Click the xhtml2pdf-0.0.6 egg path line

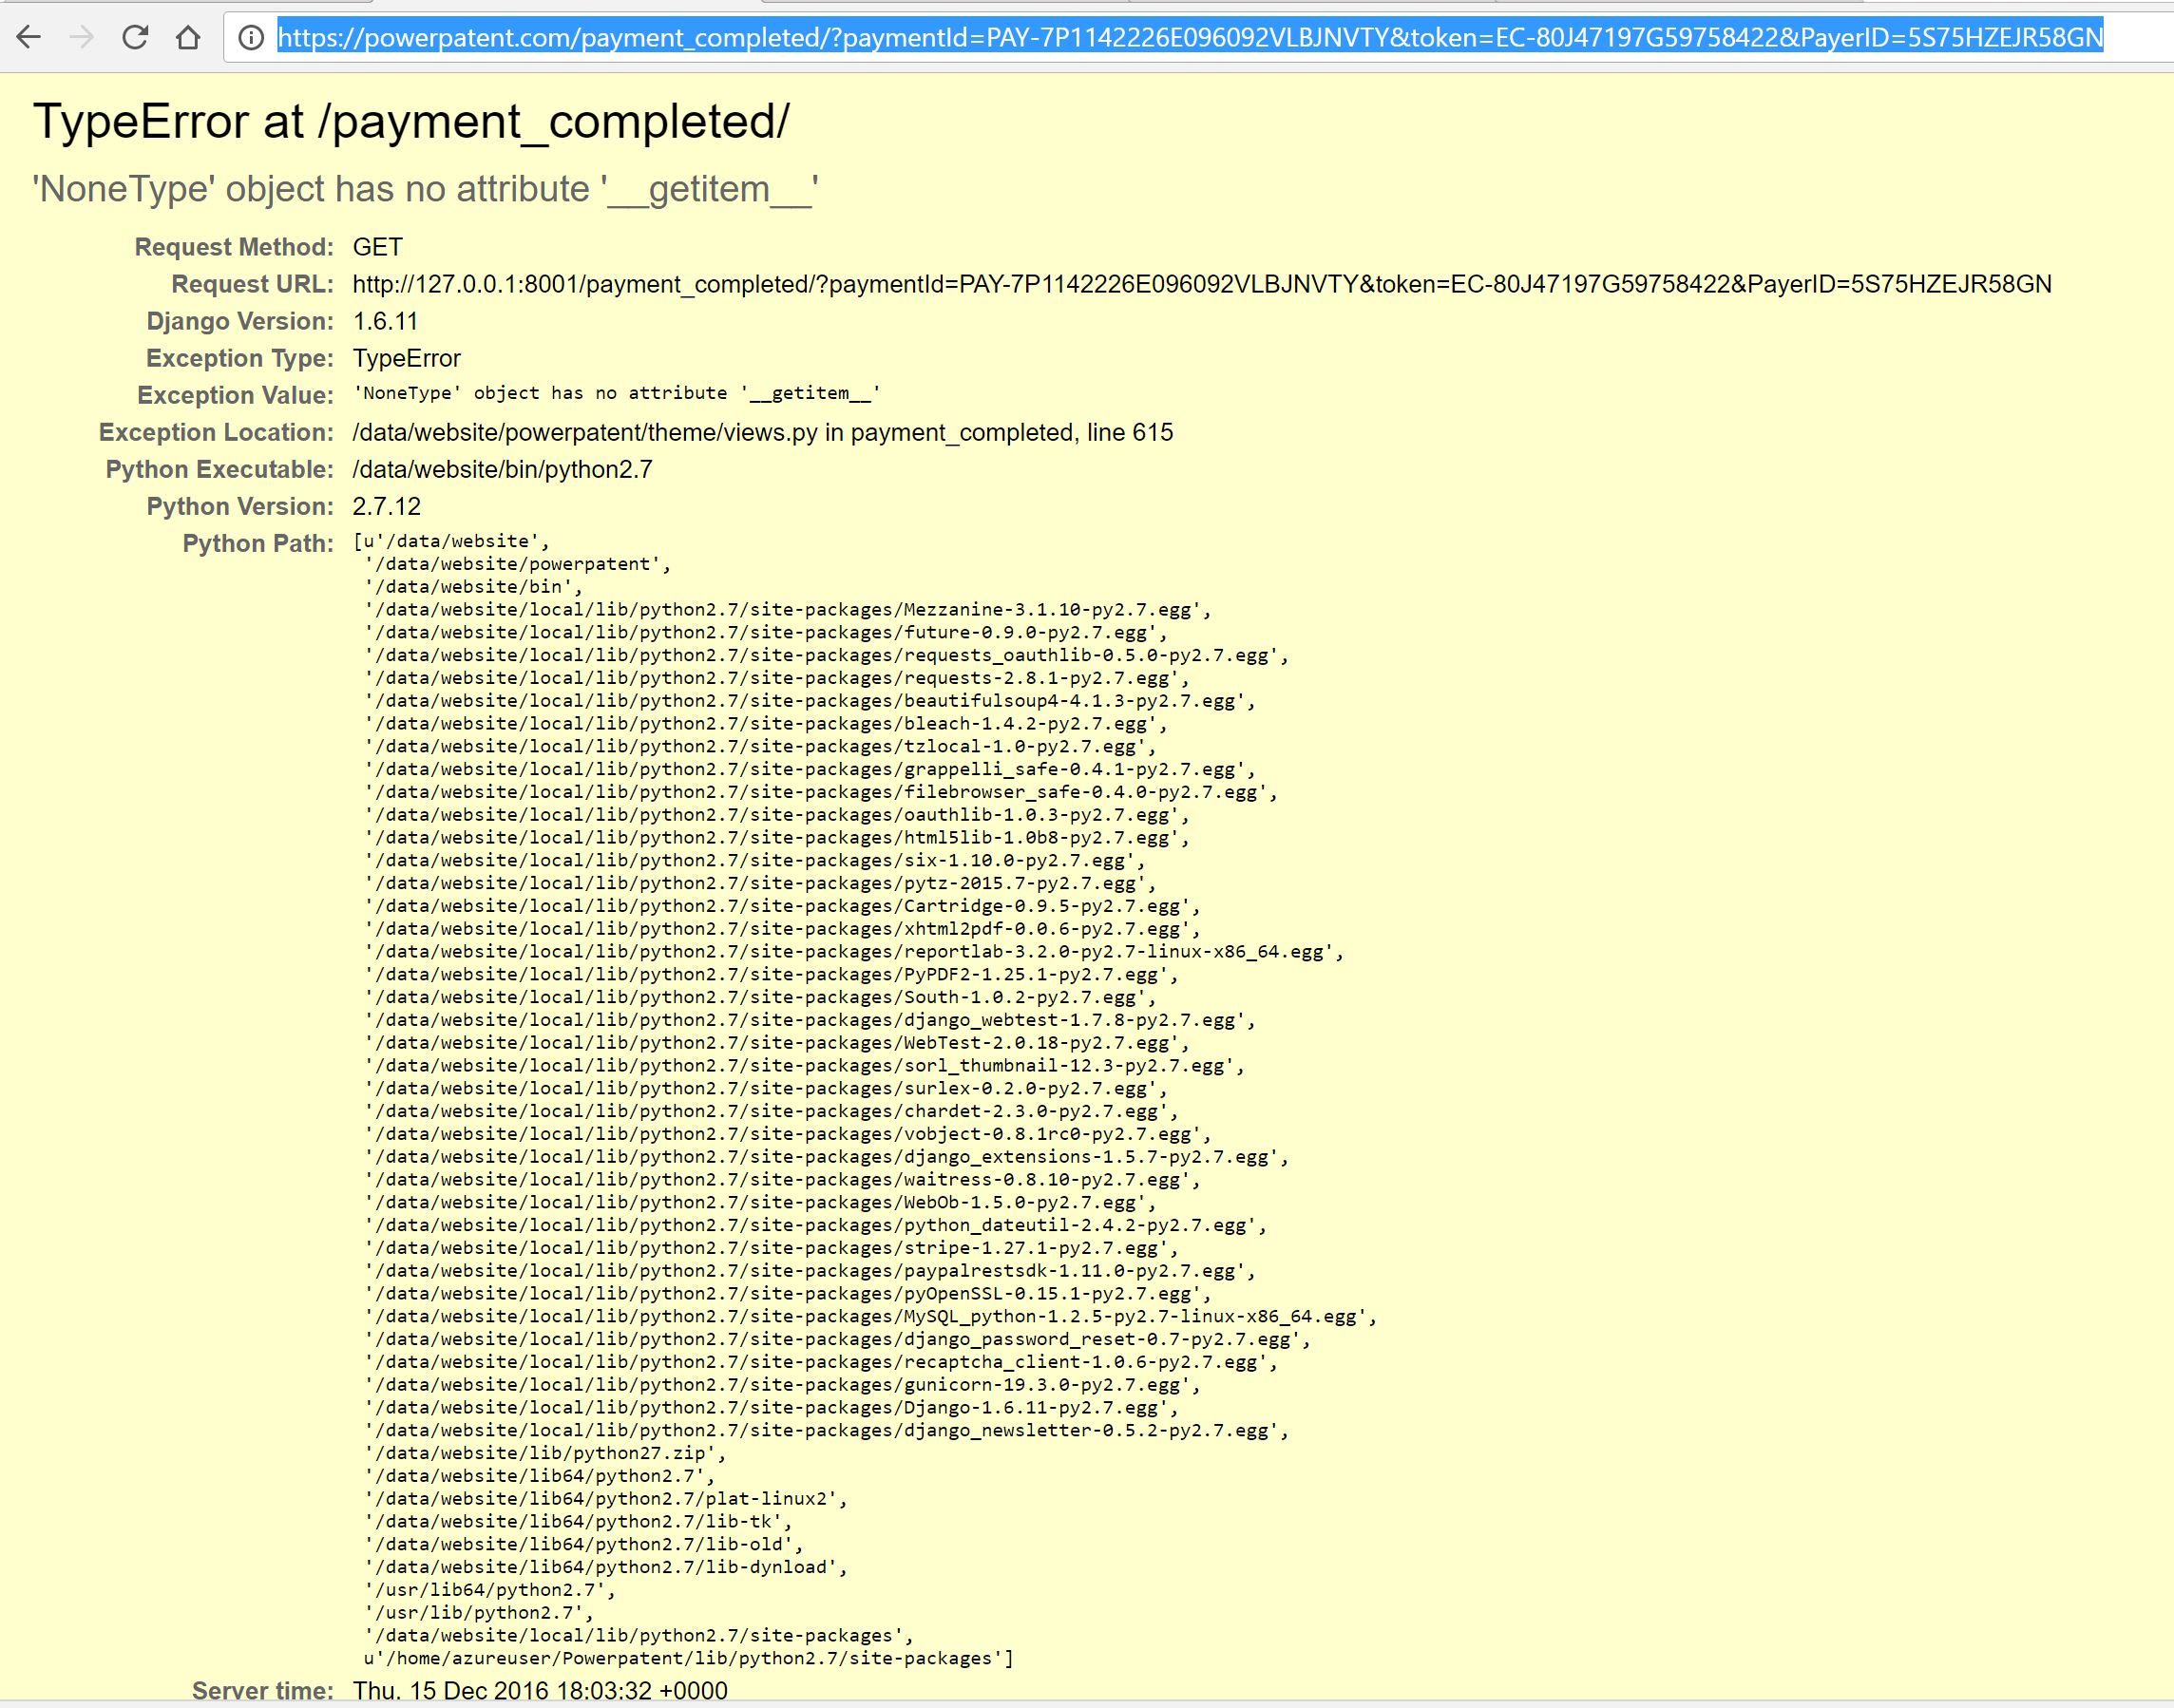click(782, 929)
